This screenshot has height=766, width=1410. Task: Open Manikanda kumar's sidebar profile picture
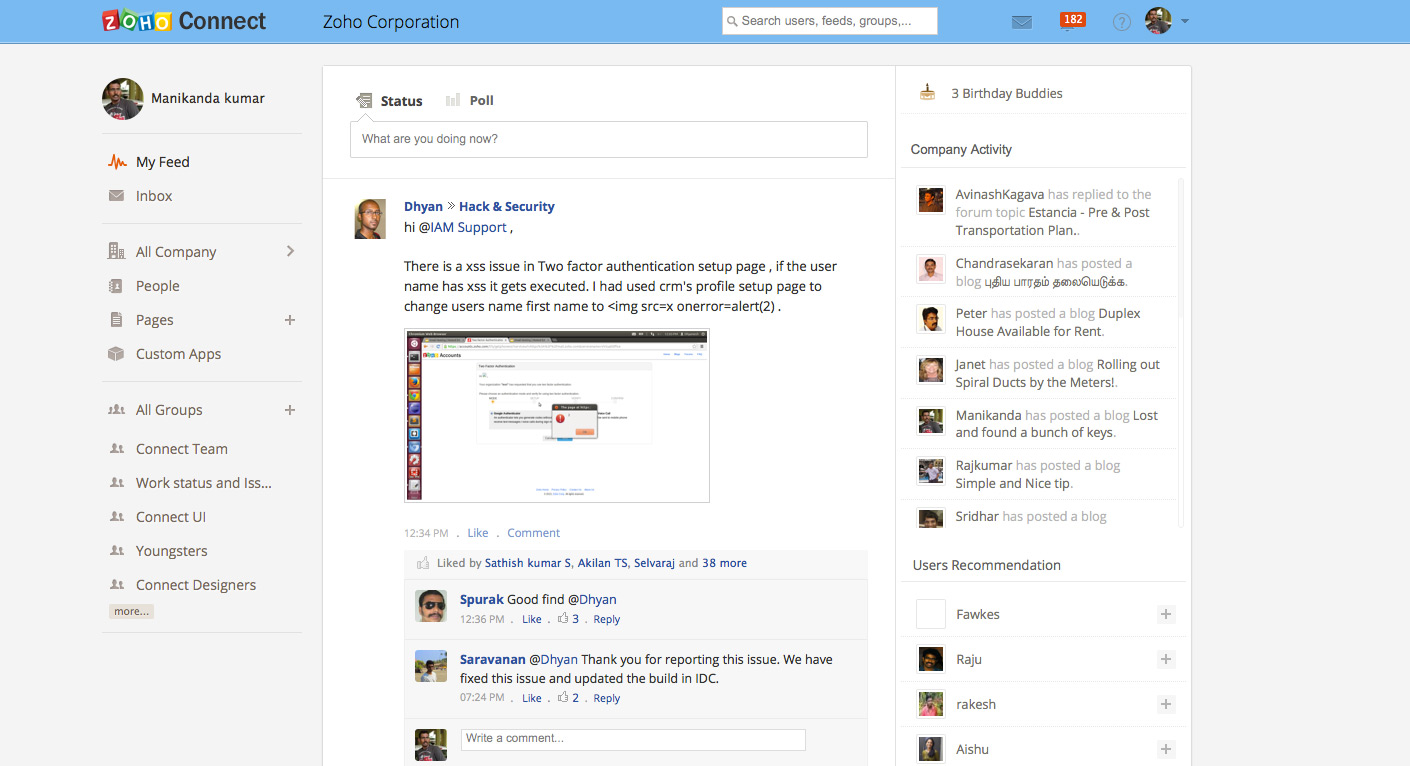(x=122, y=98)
